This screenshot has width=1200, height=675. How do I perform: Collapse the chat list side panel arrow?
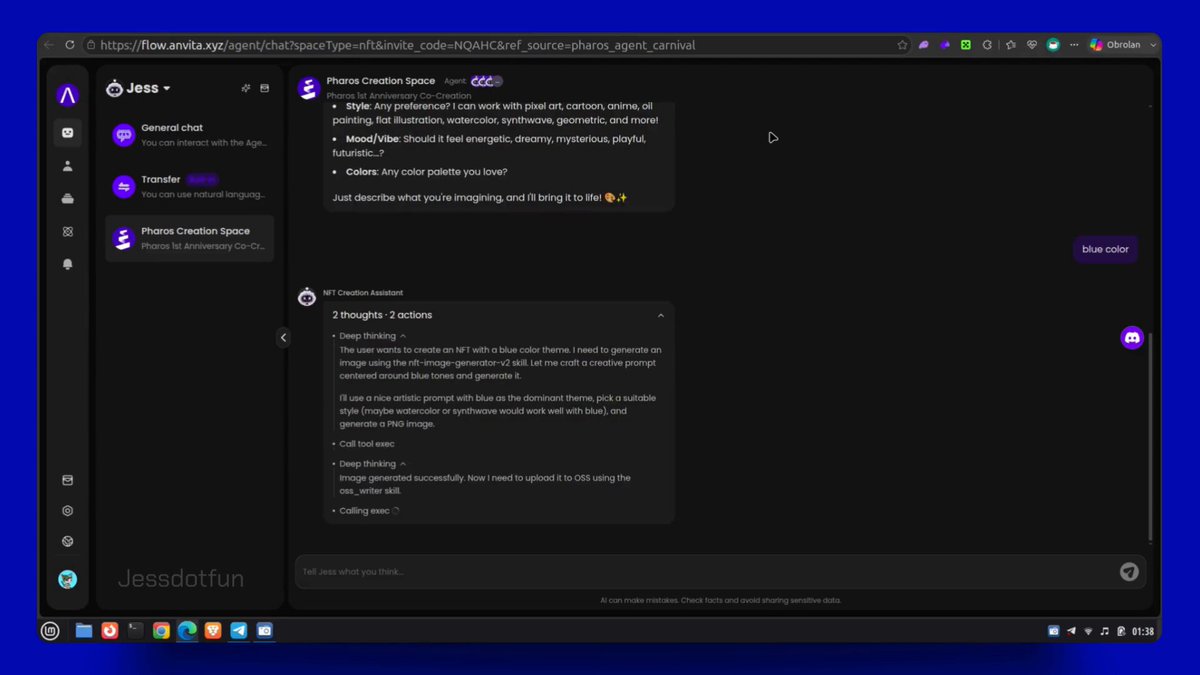point(283,338)
